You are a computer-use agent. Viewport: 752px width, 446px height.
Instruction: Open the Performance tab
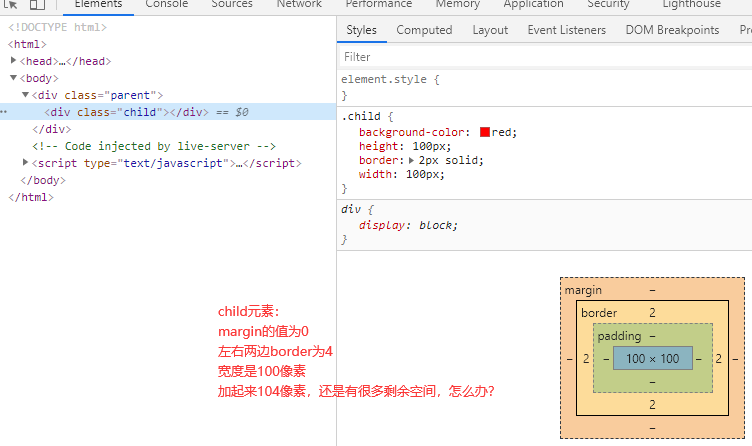click(379, 4)
